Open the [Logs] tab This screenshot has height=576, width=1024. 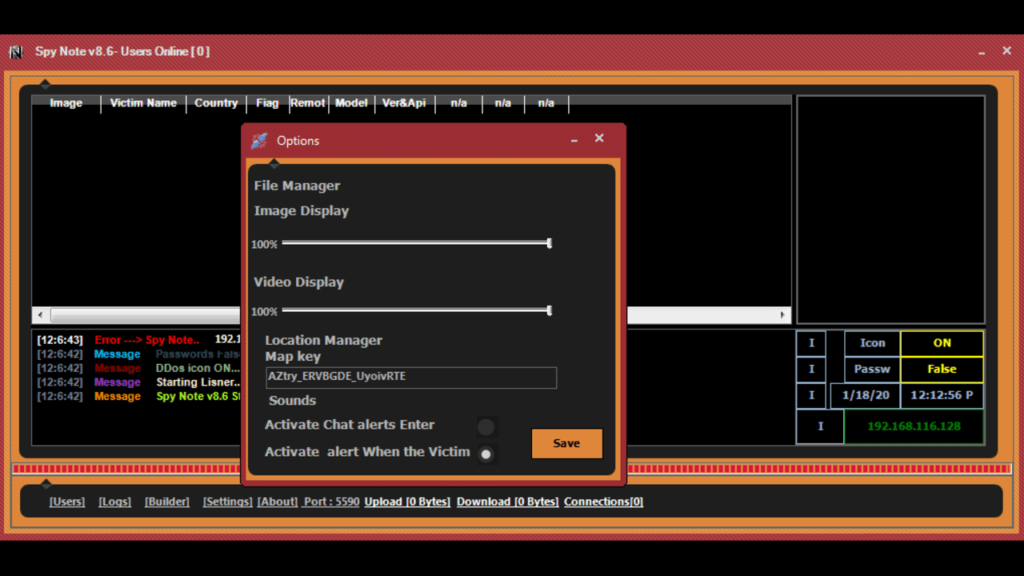(115, 502)
